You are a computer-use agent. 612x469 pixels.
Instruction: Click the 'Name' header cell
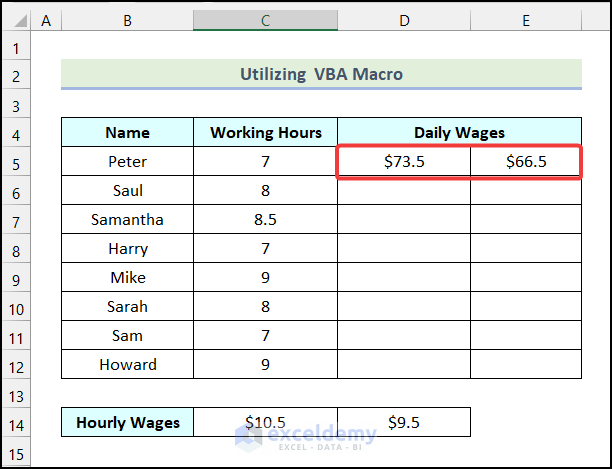point(127,132)
